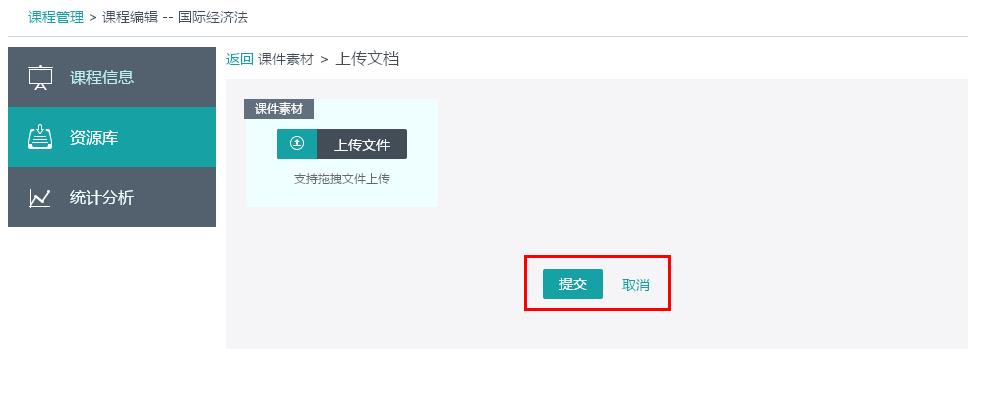This screenshot has width=1000, height=393.
Task: Click the 上传文档 page heading
Action: pos(367,59)
